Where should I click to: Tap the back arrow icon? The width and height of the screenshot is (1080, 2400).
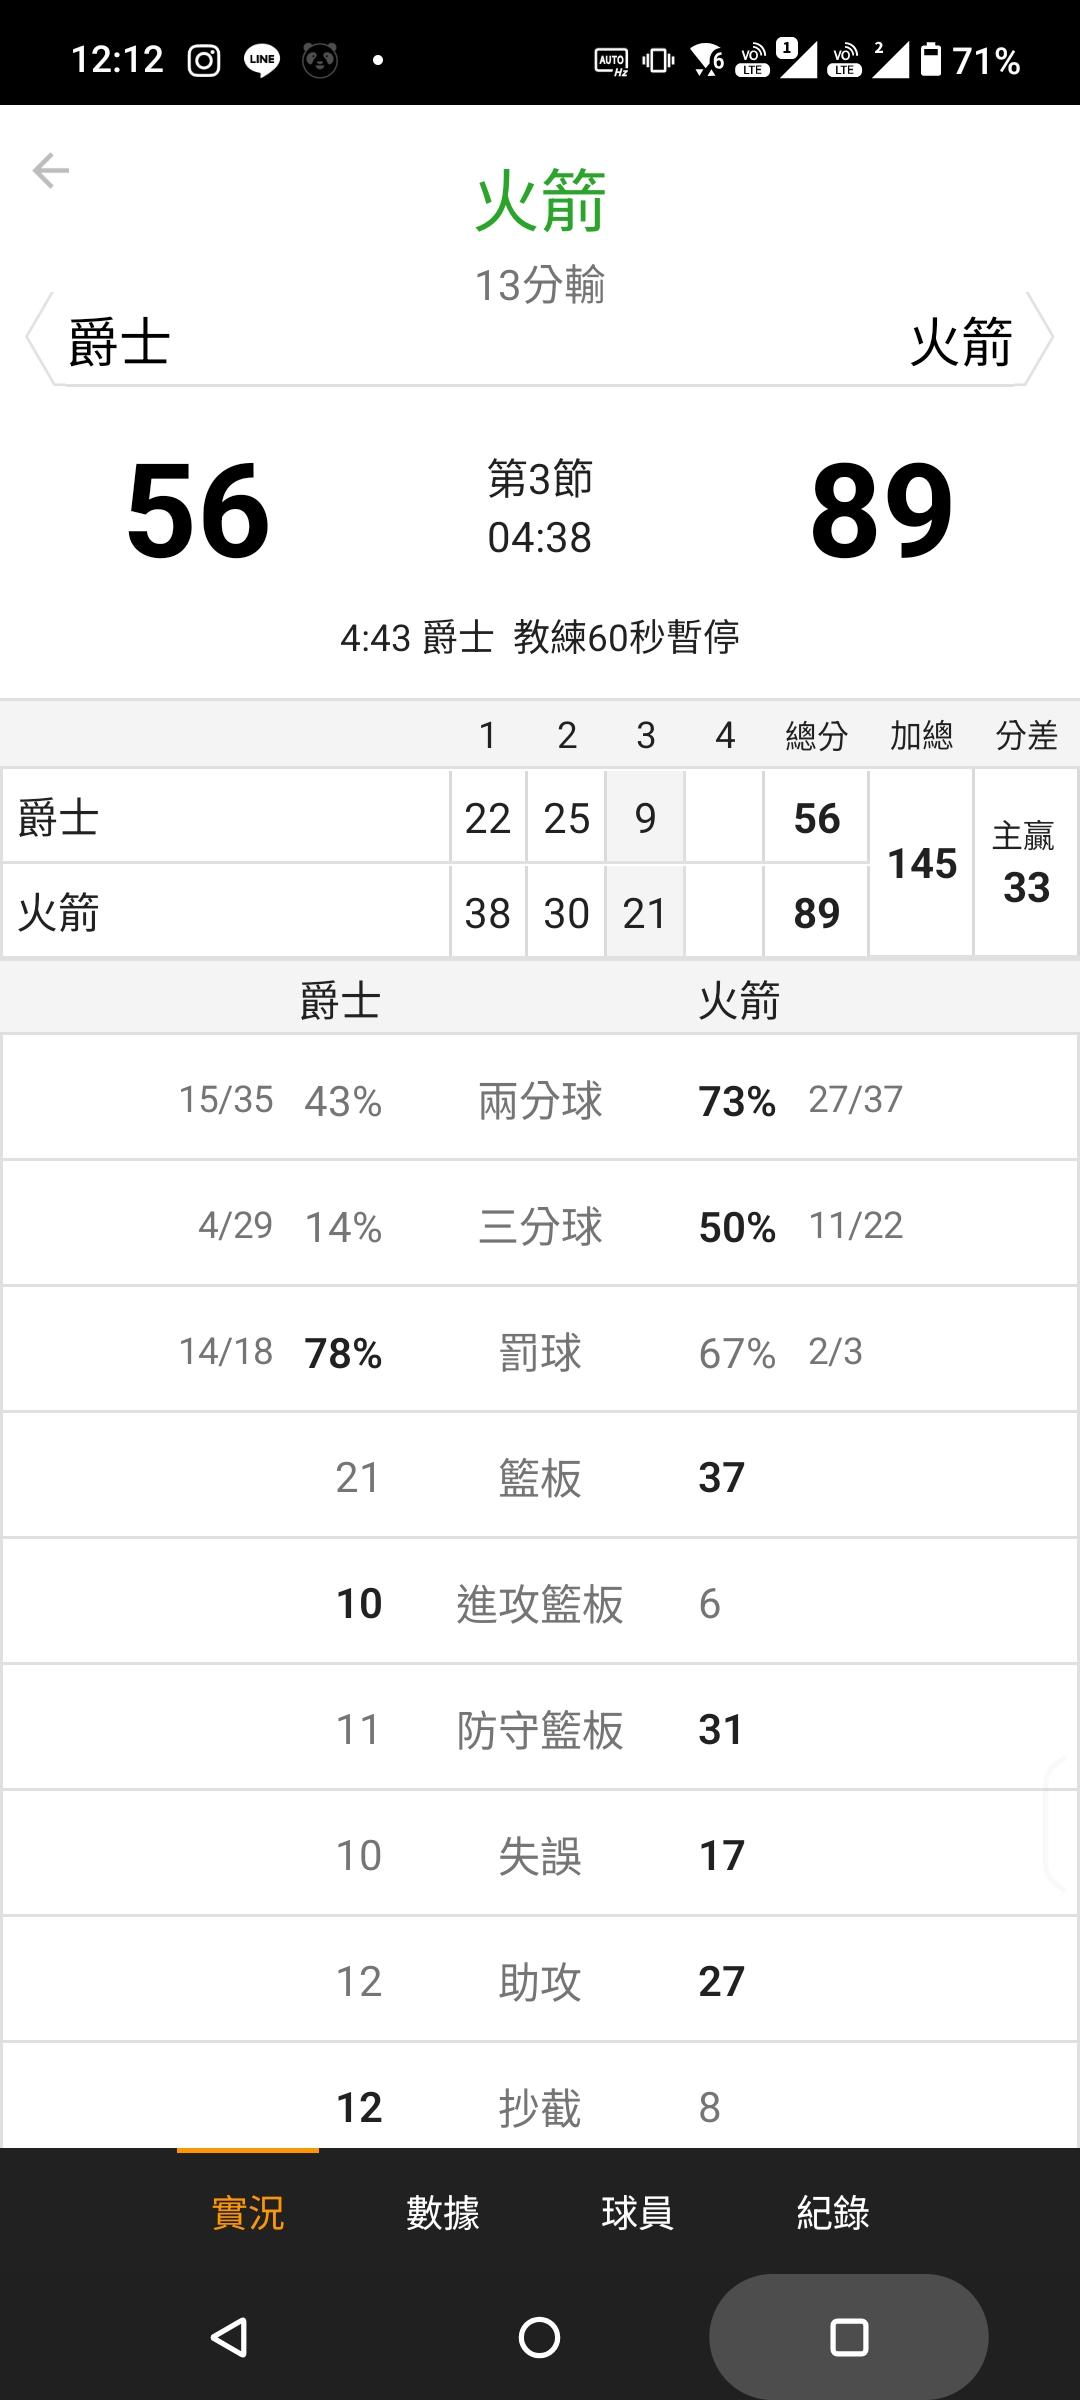(x=50, y=171)
